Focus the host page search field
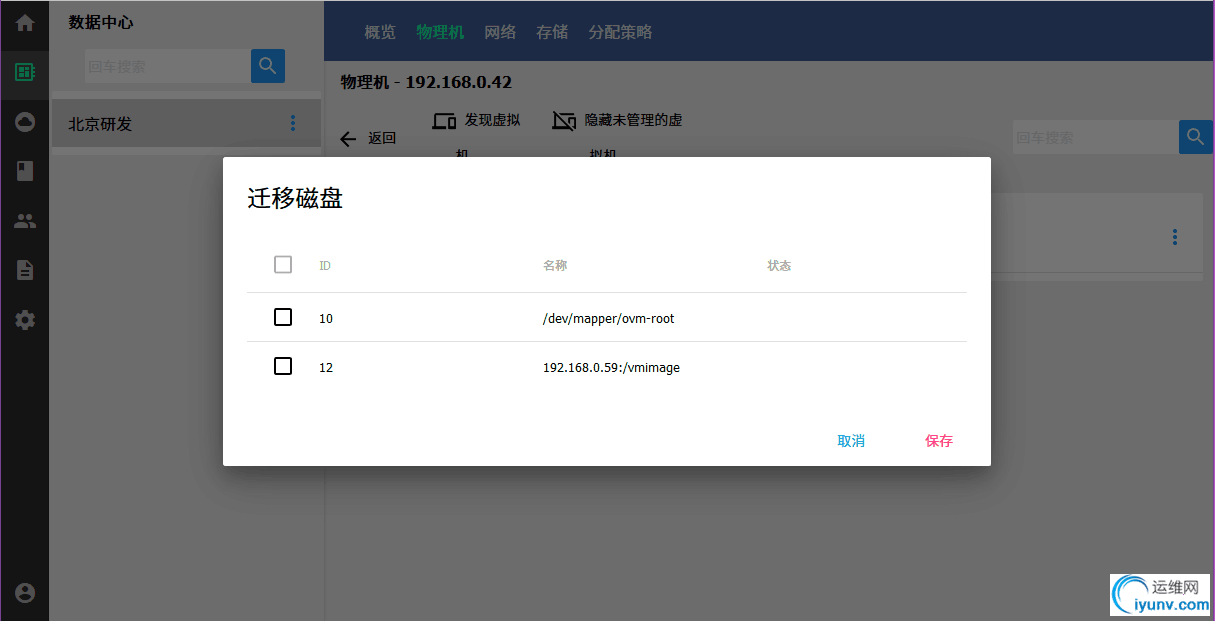1215x621 pixels. (x=1095, y=138)
